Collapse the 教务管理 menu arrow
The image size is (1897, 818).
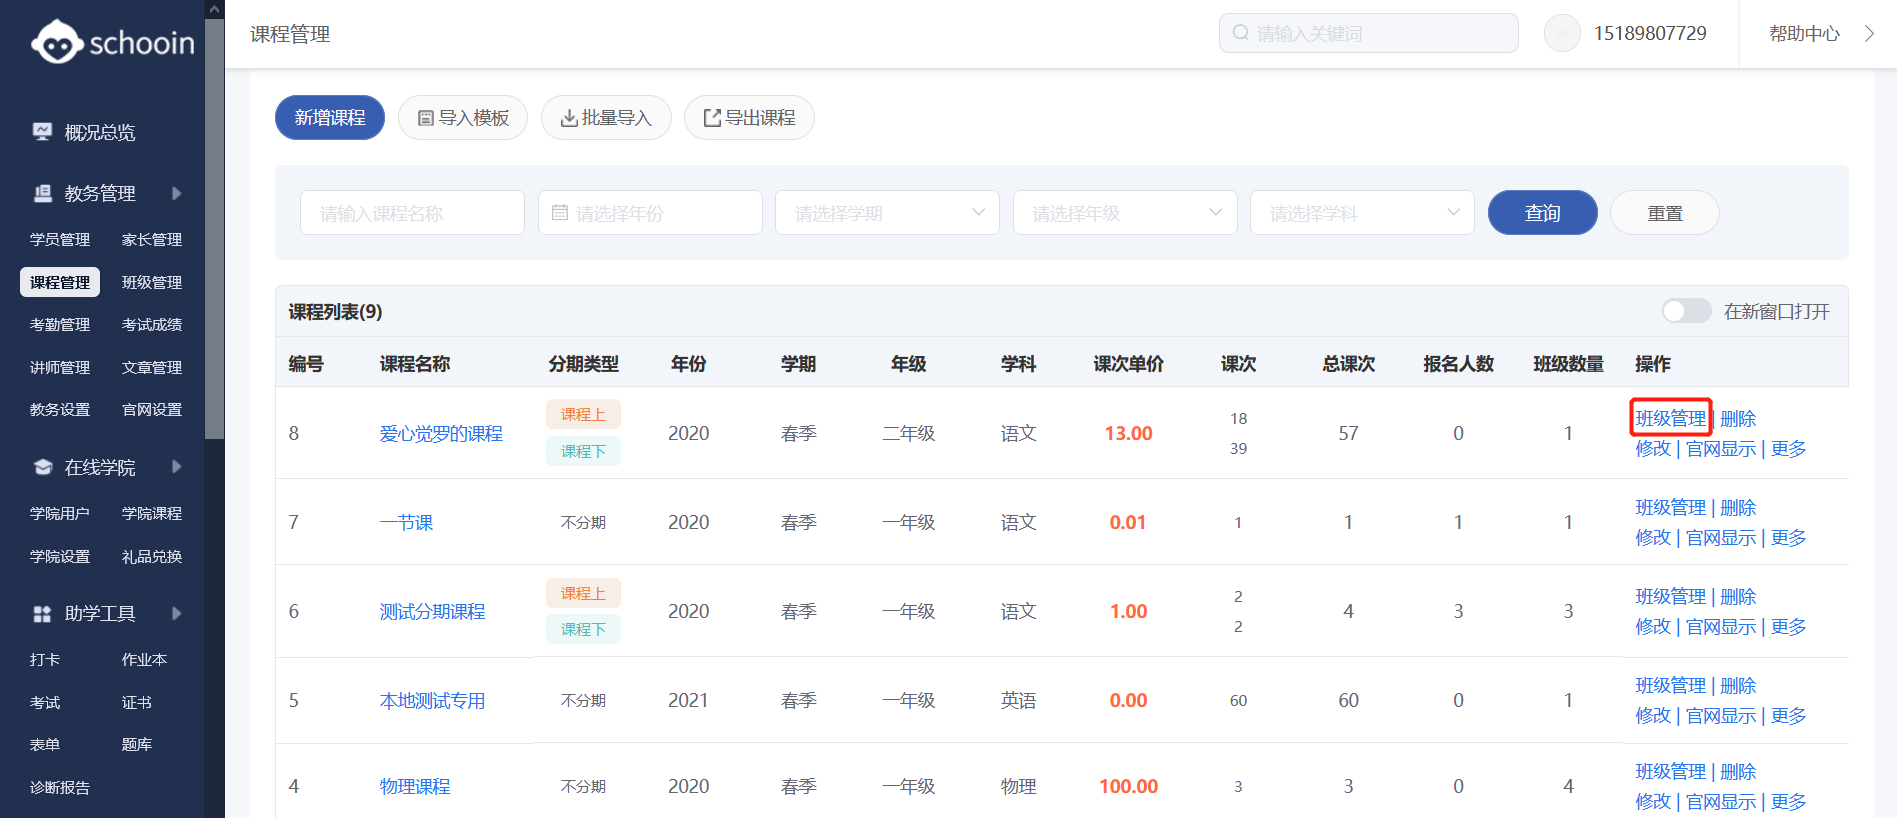point(177,193)
